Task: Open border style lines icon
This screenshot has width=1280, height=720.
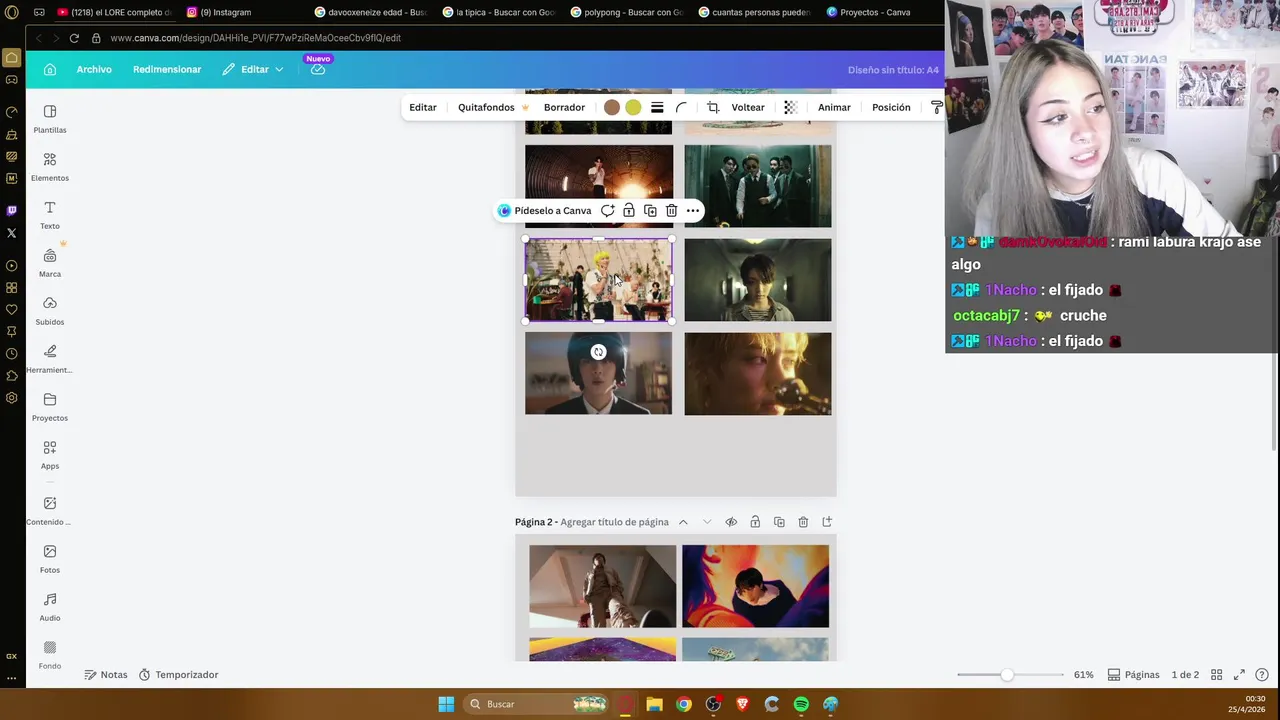Action: (657, 107)
